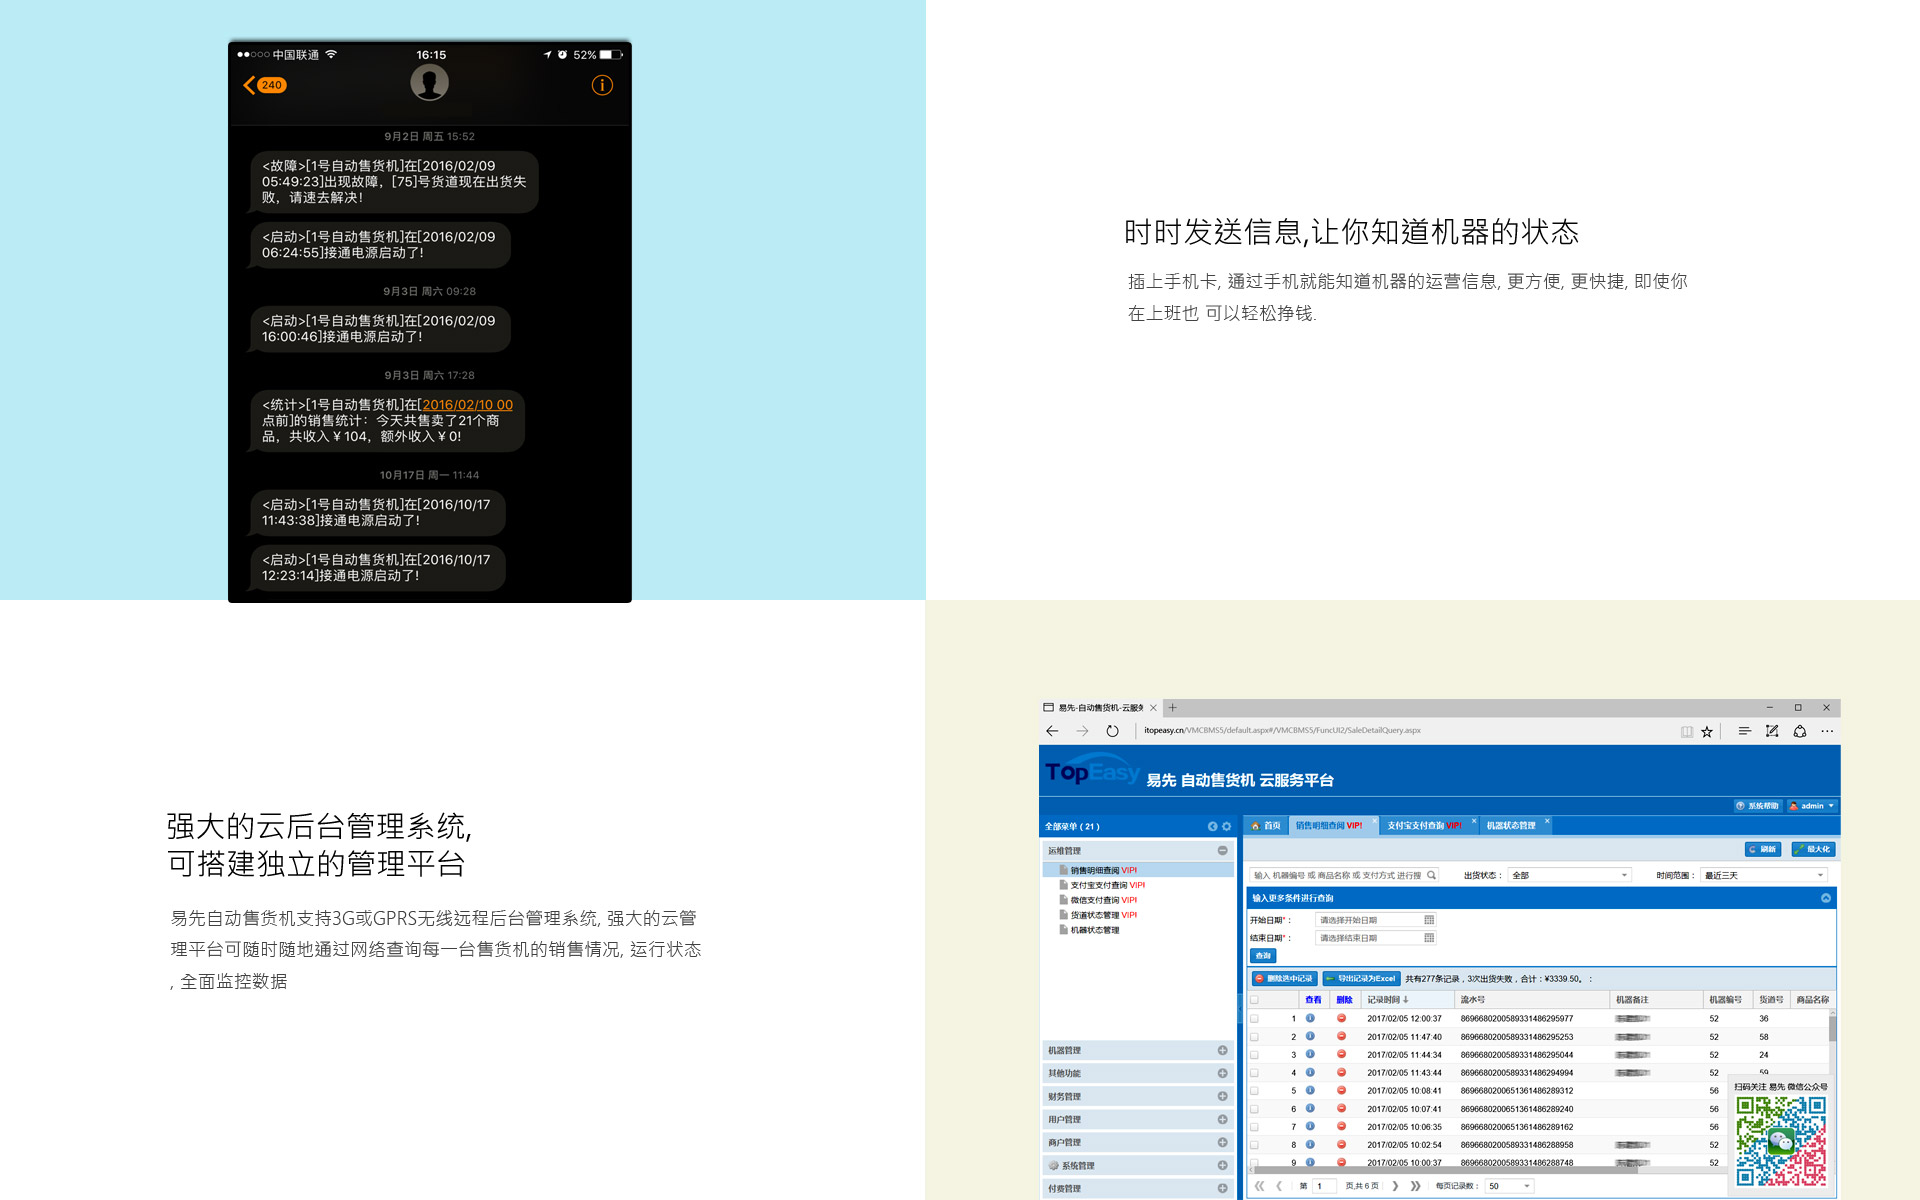This screenshot has height=1200, width=1920.
Task: Click the favorites star icon
Action: coord(1707,732)
